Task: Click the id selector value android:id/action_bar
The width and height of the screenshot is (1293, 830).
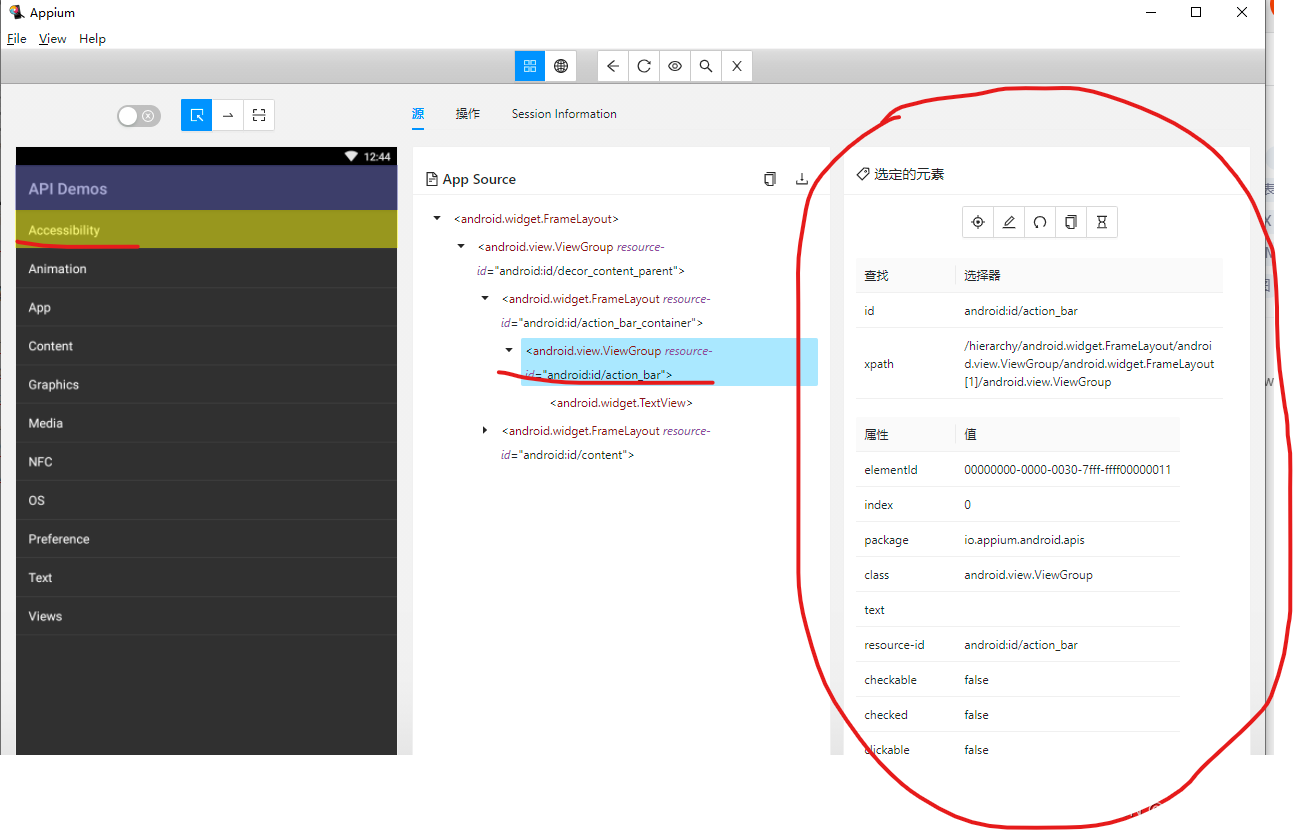Action: click(x=1021, y=311)
